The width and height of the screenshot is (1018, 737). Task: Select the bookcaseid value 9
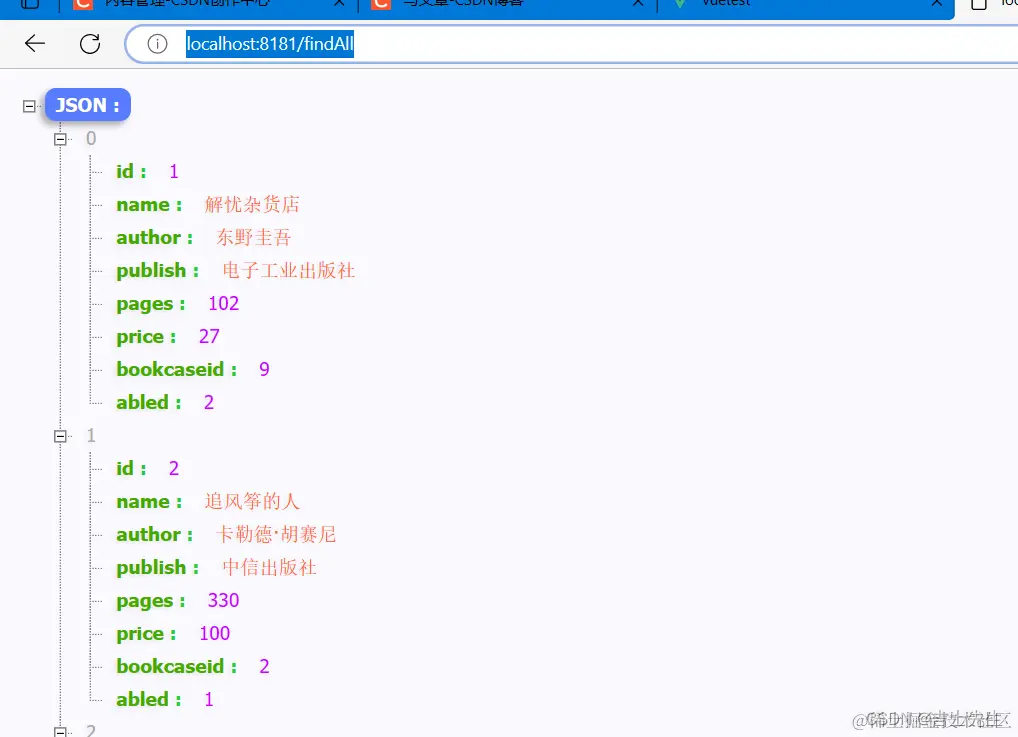264,369
